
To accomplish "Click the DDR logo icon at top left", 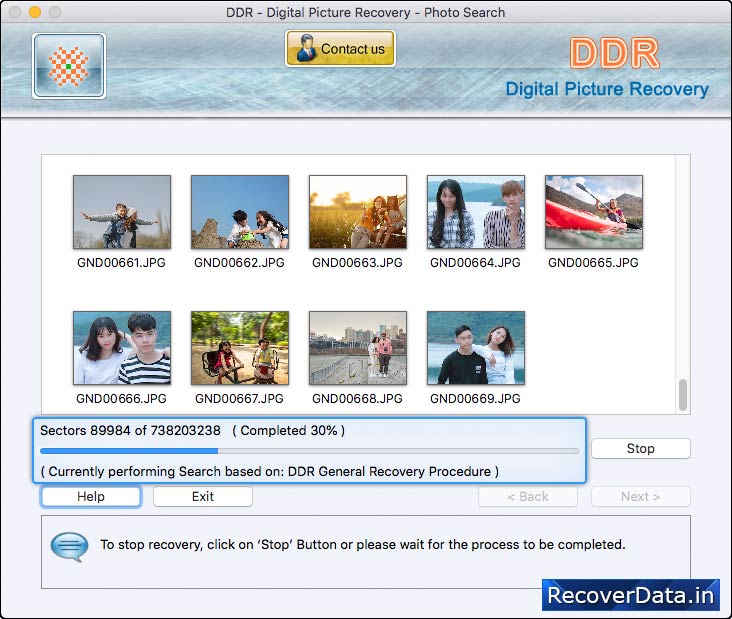I will [x=69, y=66].
